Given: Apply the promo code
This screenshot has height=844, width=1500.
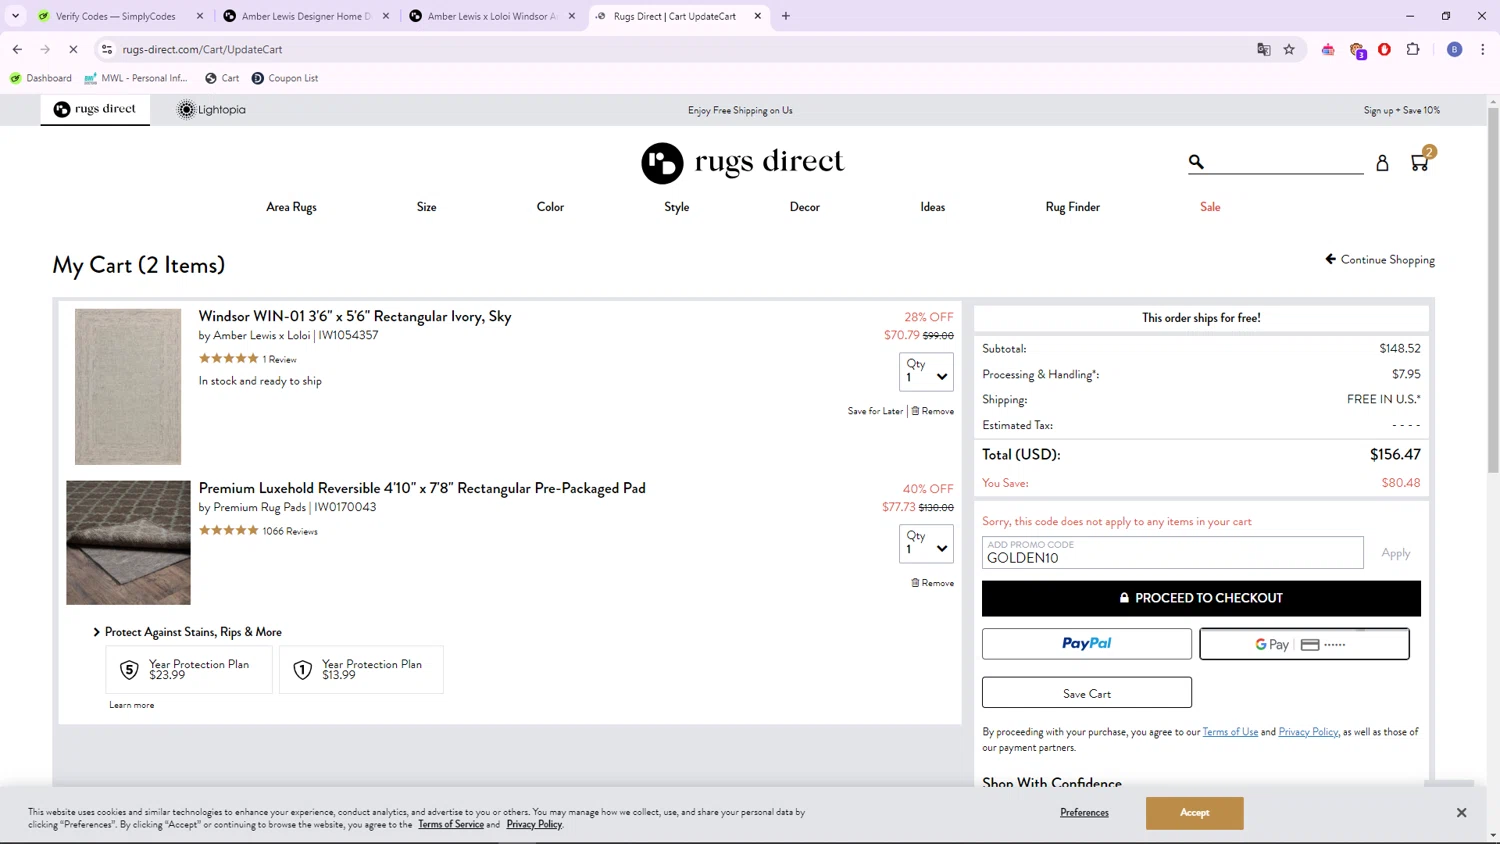Looking at the screenshot, I should (1395, 553).
